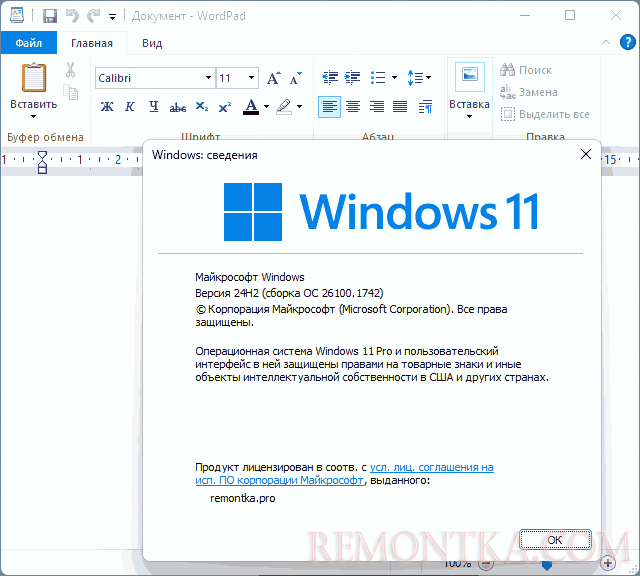
Task: Click the Cut scissors icon
Action: click(x=70, y=70)
